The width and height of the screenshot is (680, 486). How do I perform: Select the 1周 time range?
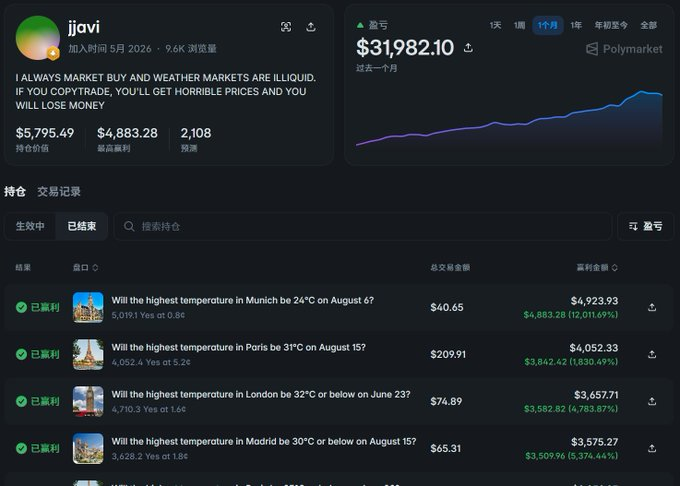pos(520,25)
